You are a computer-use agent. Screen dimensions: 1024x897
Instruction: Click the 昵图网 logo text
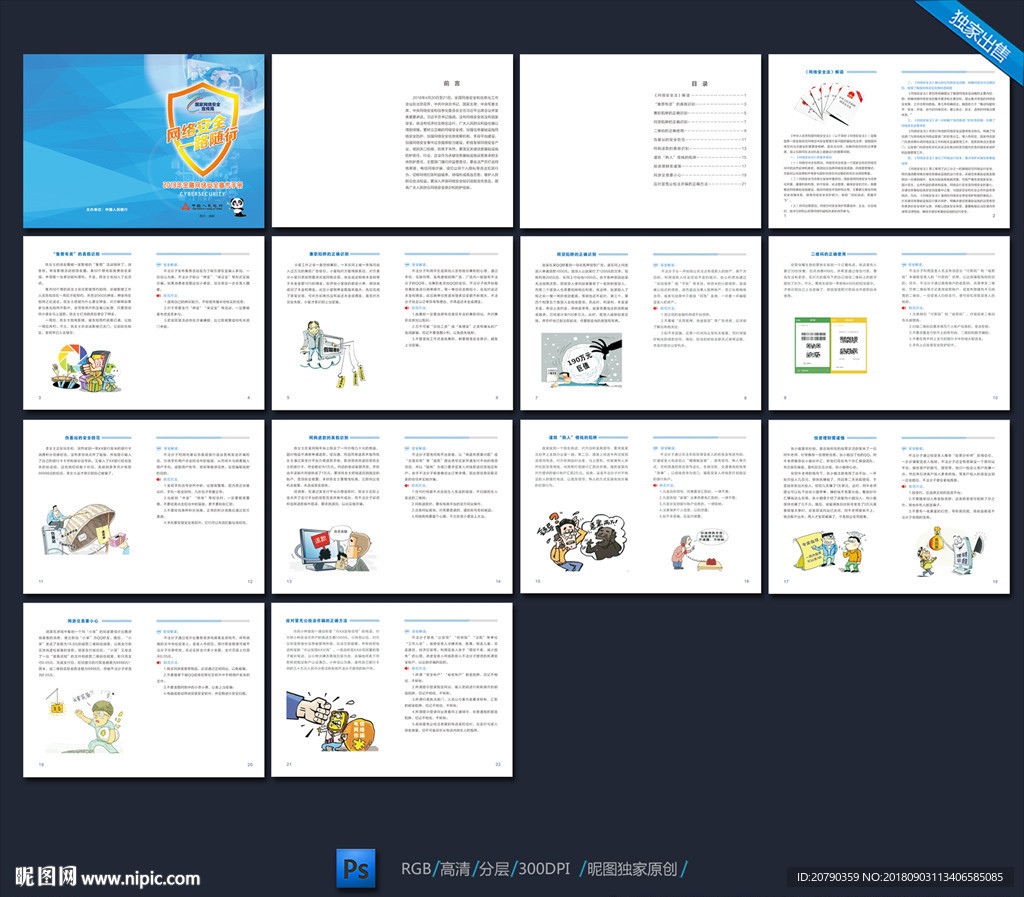point(46,877)
